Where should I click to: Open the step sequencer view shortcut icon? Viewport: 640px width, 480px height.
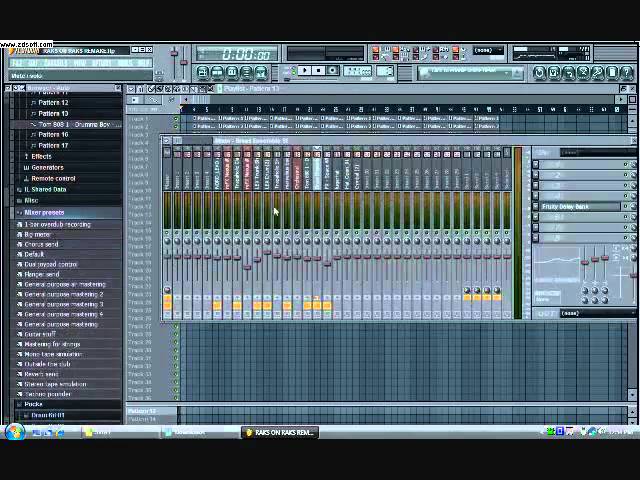pyautogui.click(x=217, y=73)
